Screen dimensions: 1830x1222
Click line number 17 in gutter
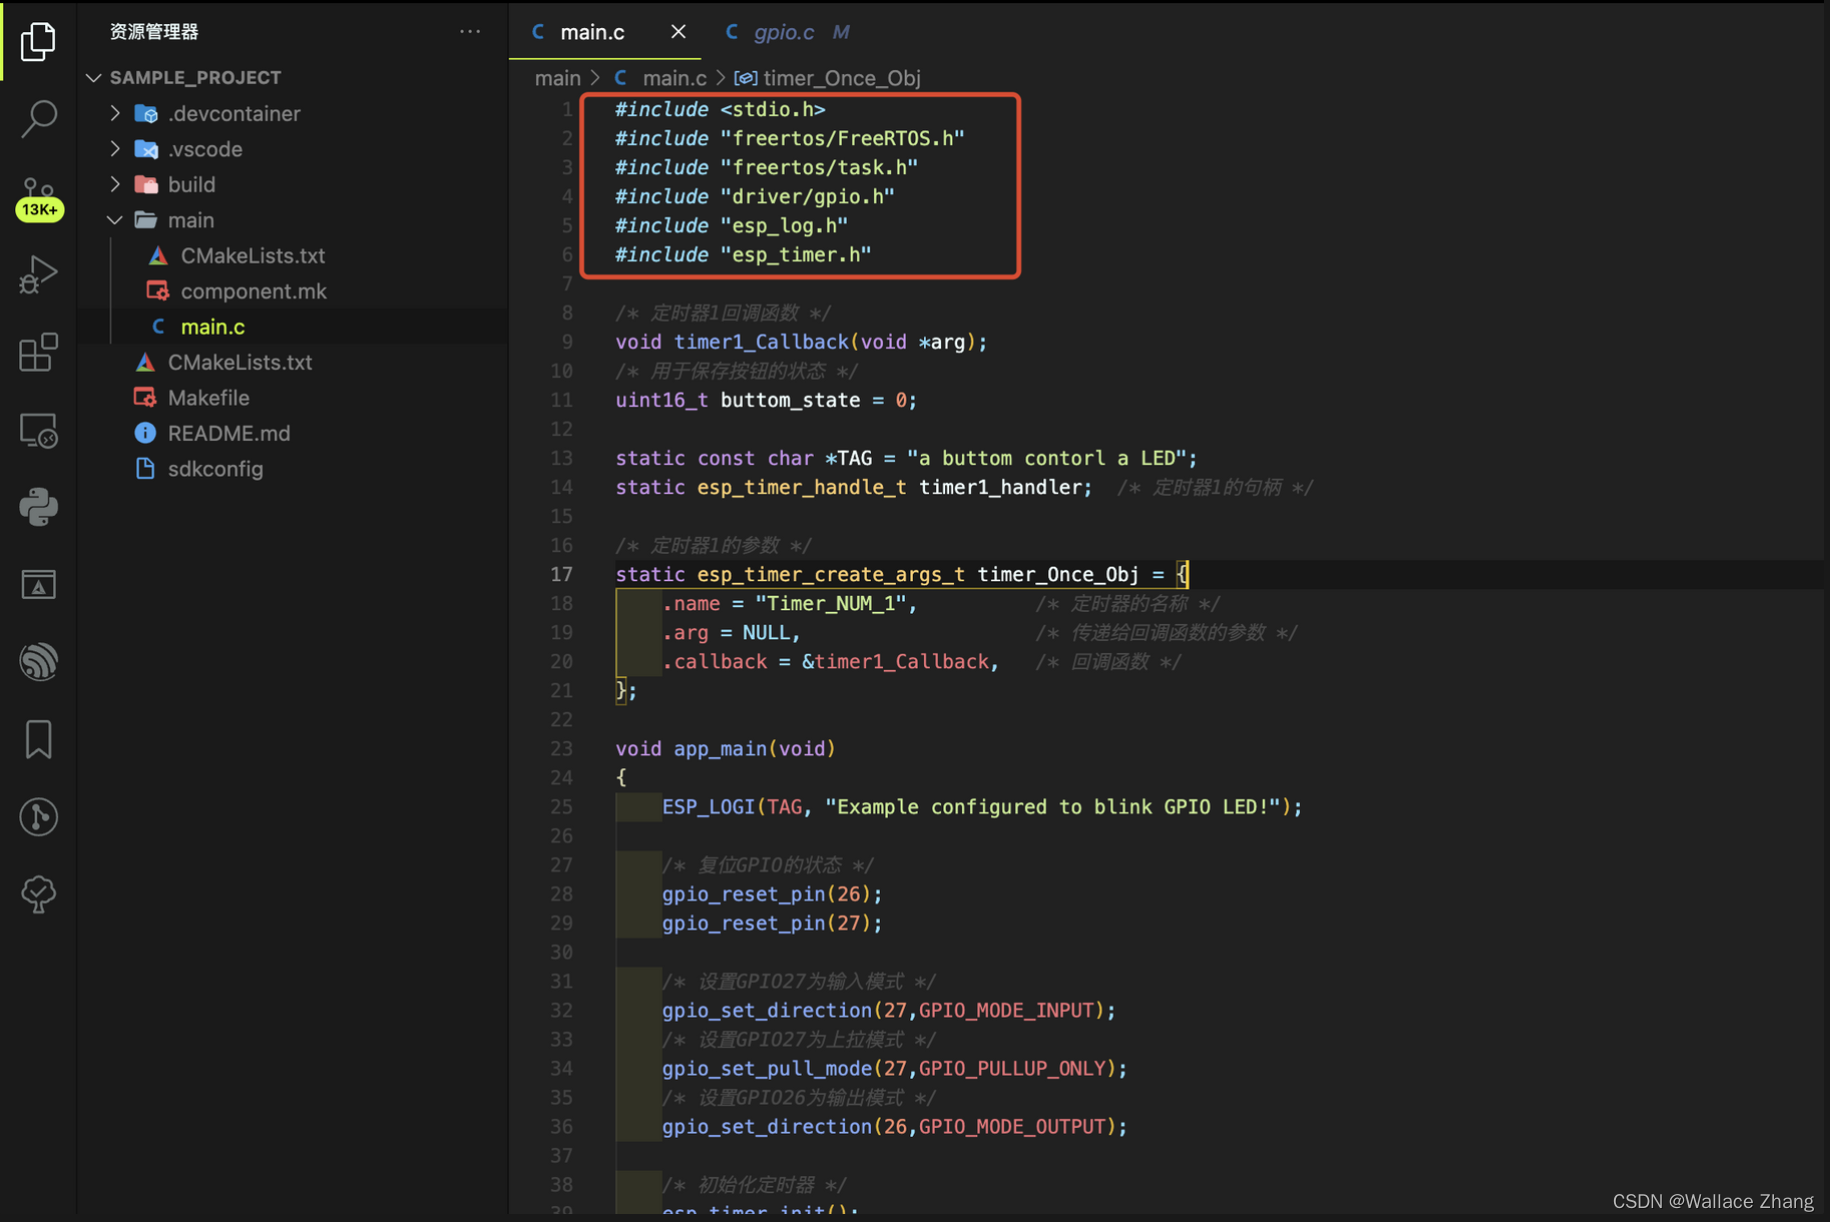(562, 574)
